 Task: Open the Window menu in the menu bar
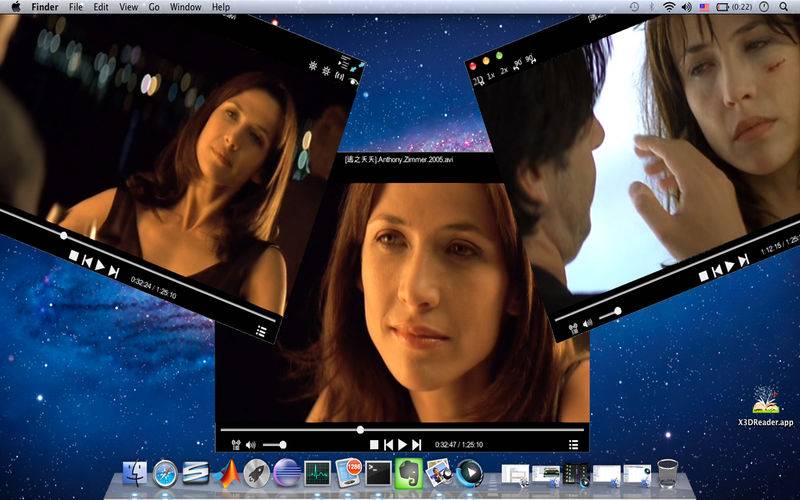pos(185,7)
